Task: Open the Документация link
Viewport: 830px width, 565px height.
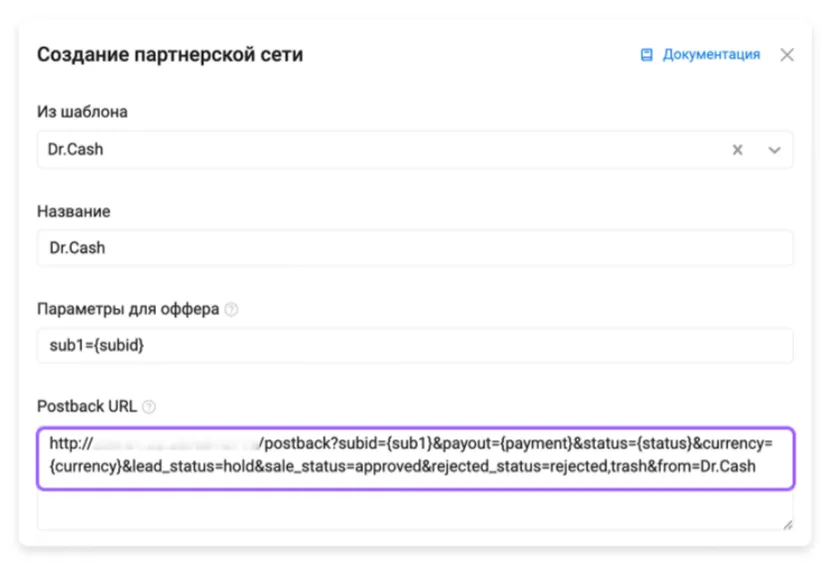Action: coord(711,55)
